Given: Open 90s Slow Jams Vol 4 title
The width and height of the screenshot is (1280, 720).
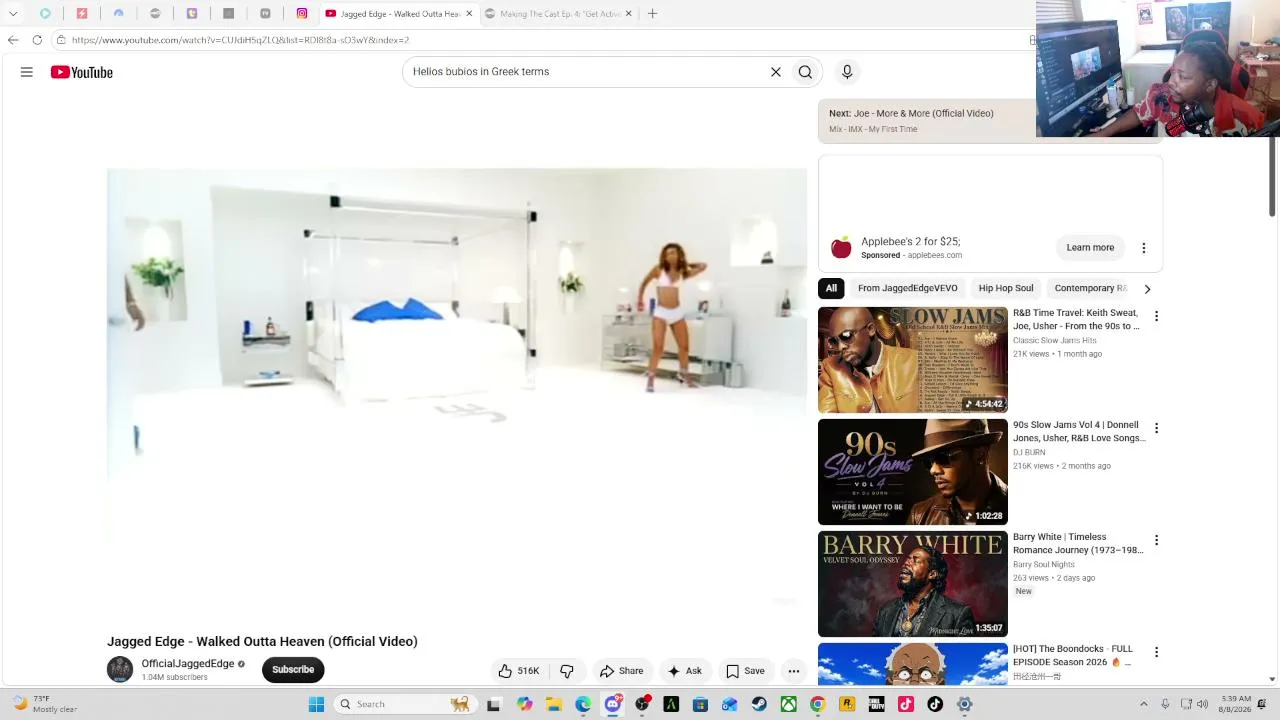Looking at the screenshot, I should point(1079,431).
